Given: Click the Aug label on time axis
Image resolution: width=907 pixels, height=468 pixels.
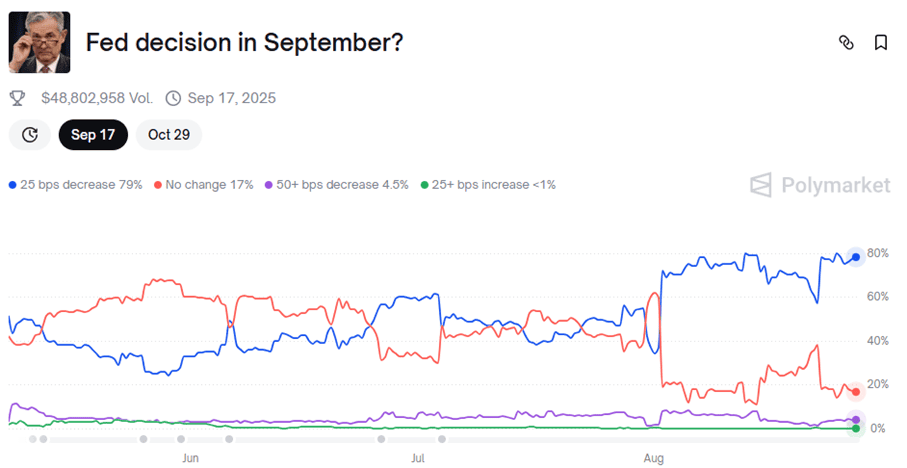Looking at the screenshot, I should (654, 458).
